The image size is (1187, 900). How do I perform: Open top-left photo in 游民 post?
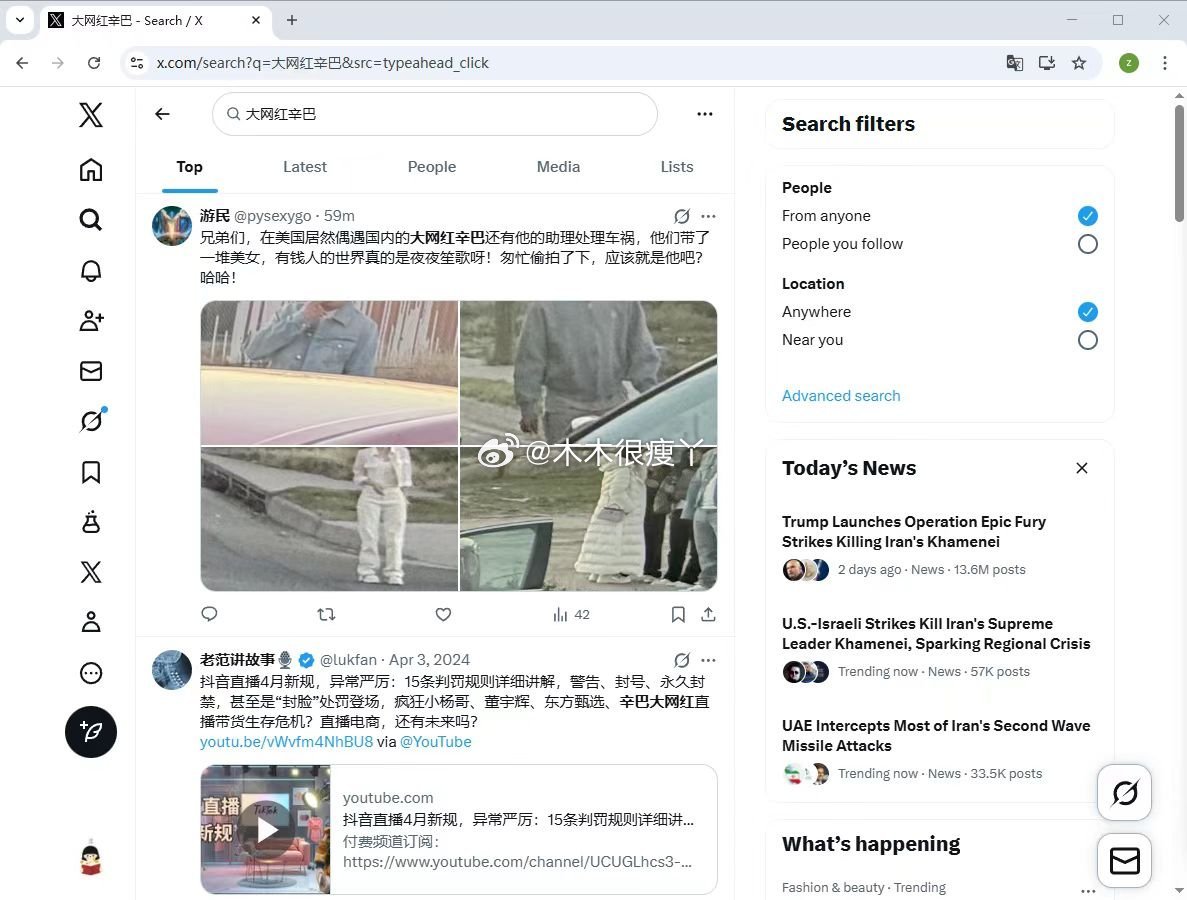(x=329, y=373)
